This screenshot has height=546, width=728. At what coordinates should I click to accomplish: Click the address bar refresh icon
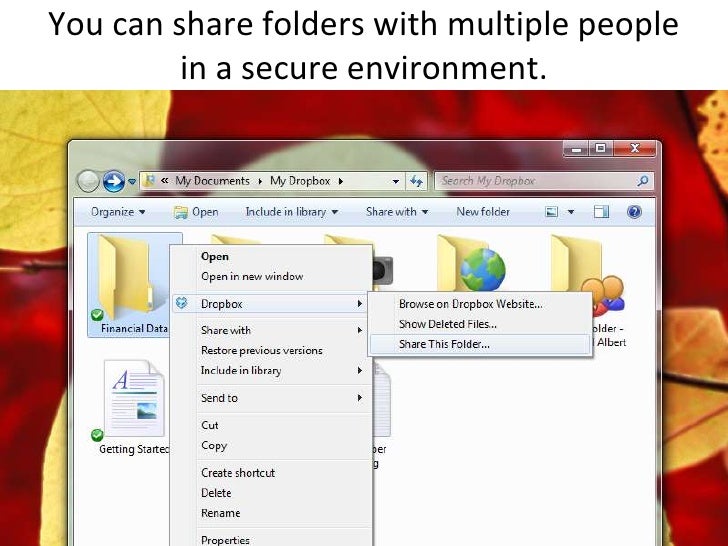416,181
